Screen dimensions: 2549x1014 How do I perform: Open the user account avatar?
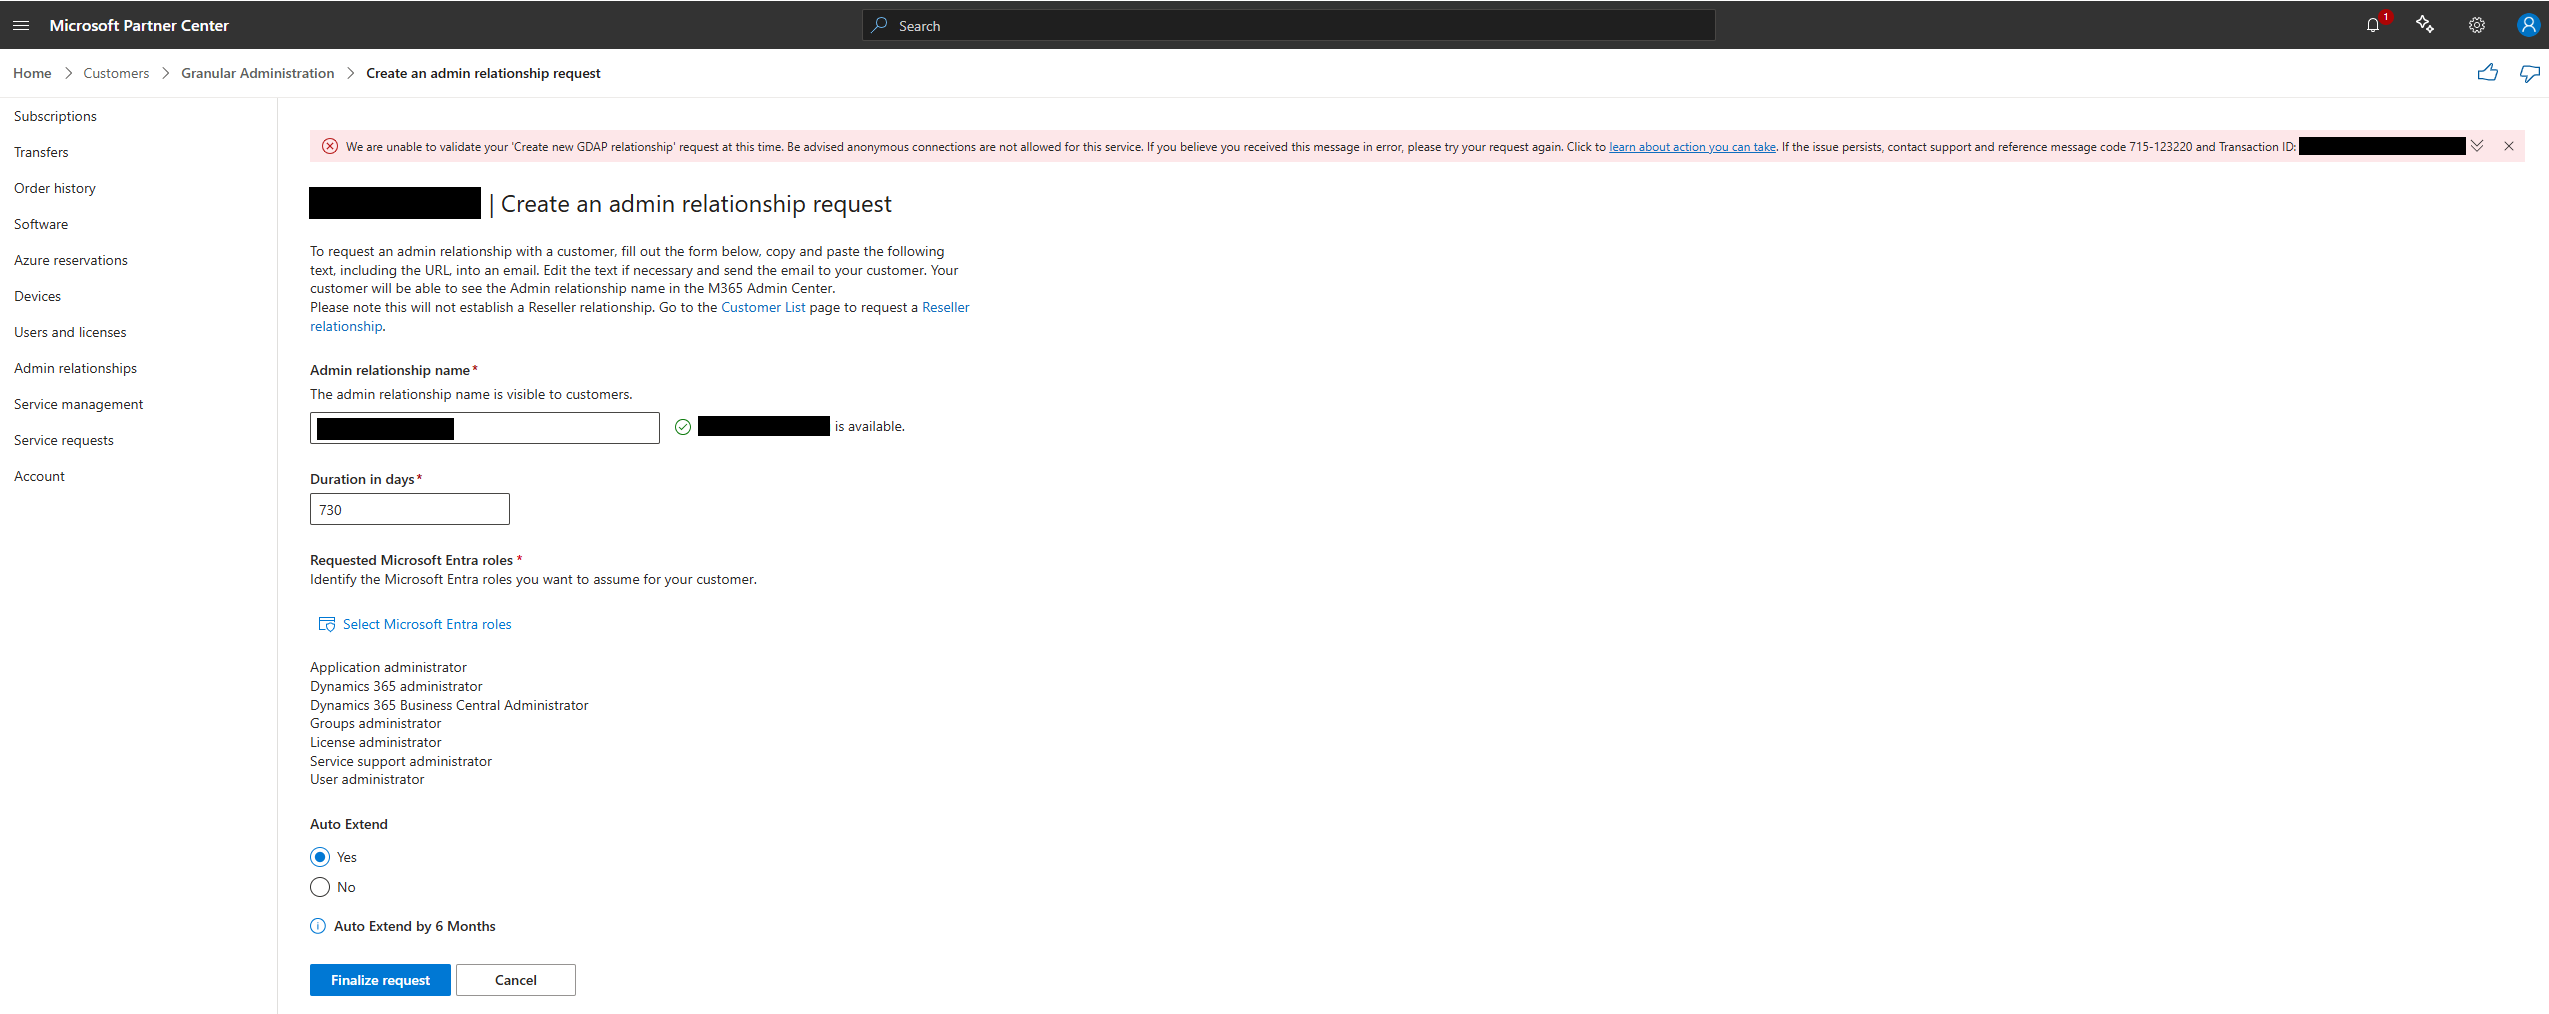pos(2527,25)
